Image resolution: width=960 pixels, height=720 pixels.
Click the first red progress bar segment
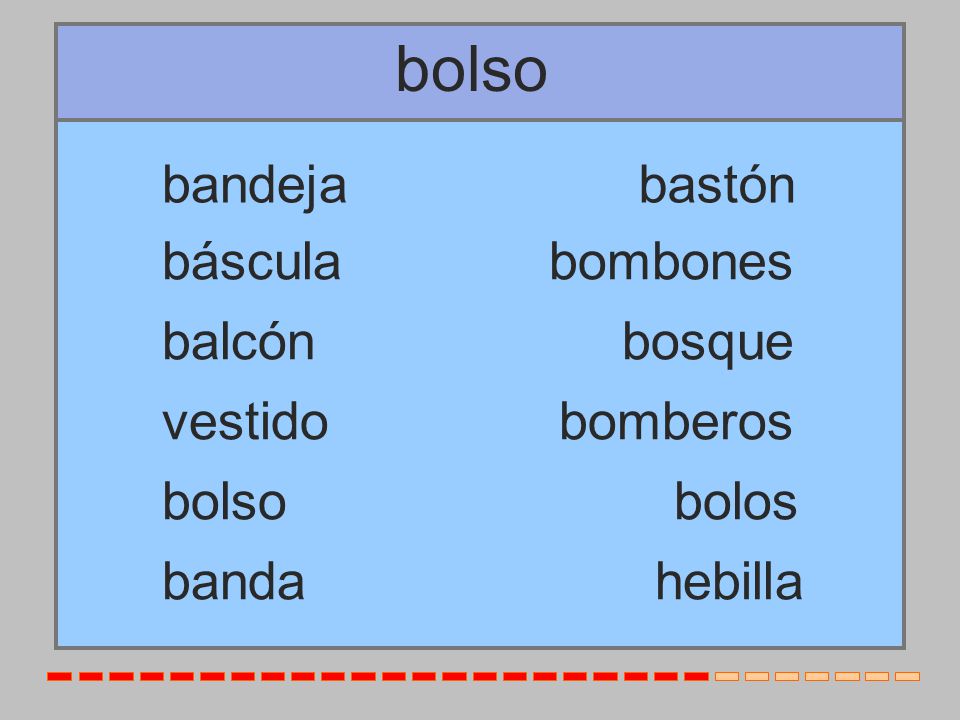(x=59, y=677)
